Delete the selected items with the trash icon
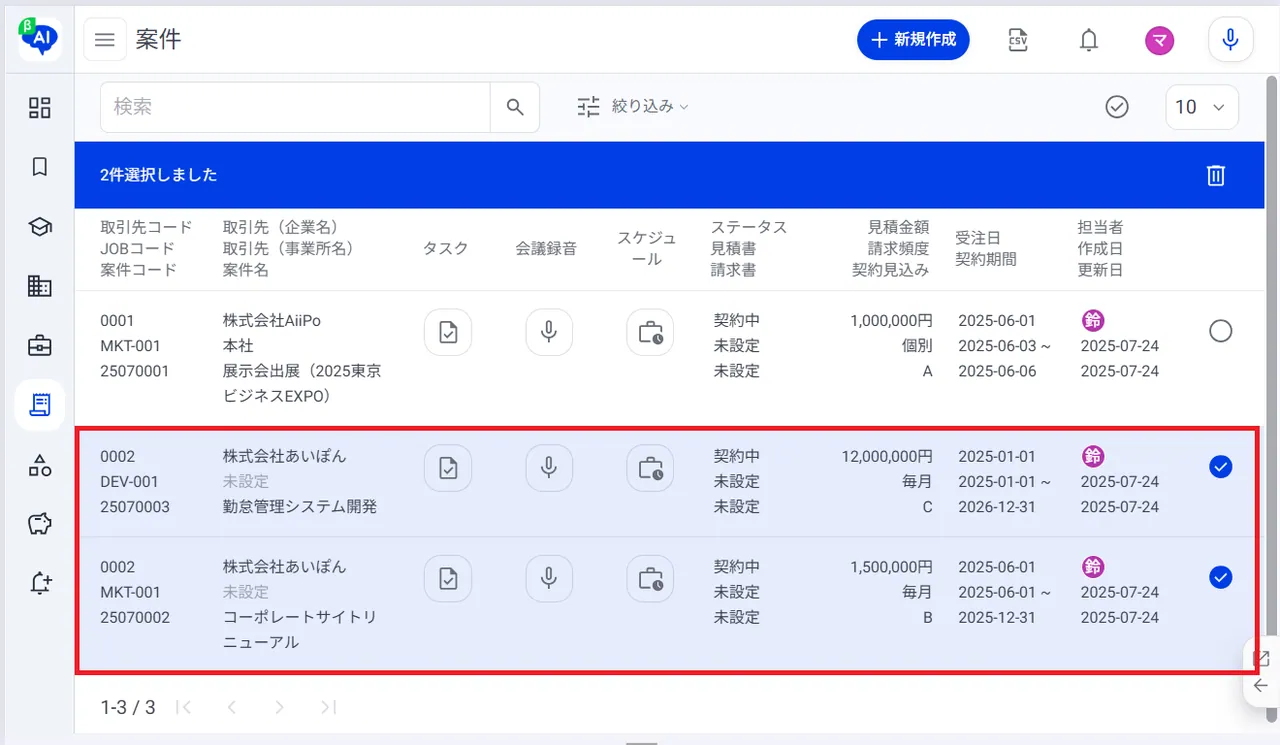 (x=1216, y=175)
